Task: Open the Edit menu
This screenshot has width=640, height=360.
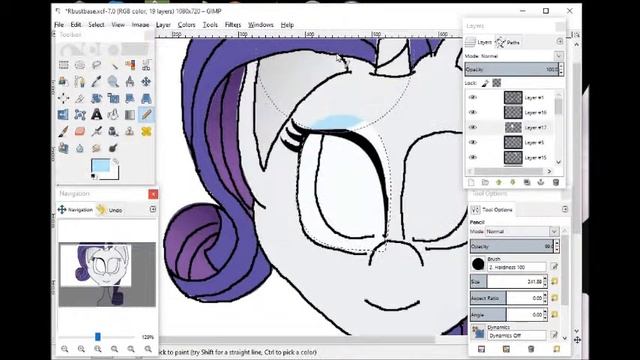Action: [76, 25]
